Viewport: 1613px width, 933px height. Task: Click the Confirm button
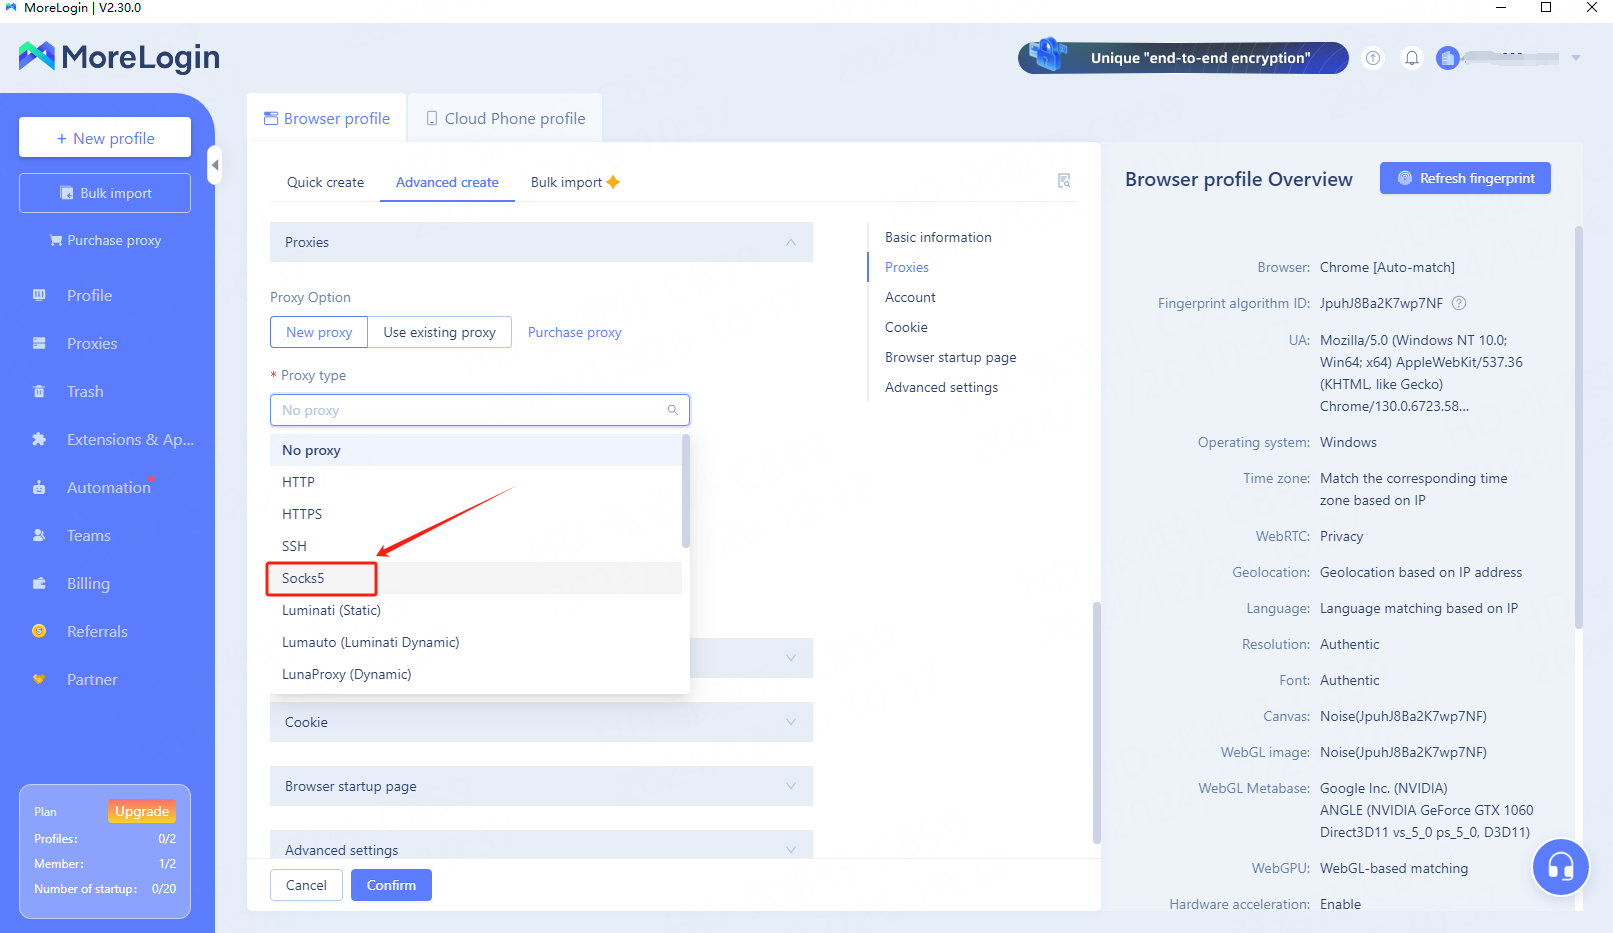click(x=391, y=885)
